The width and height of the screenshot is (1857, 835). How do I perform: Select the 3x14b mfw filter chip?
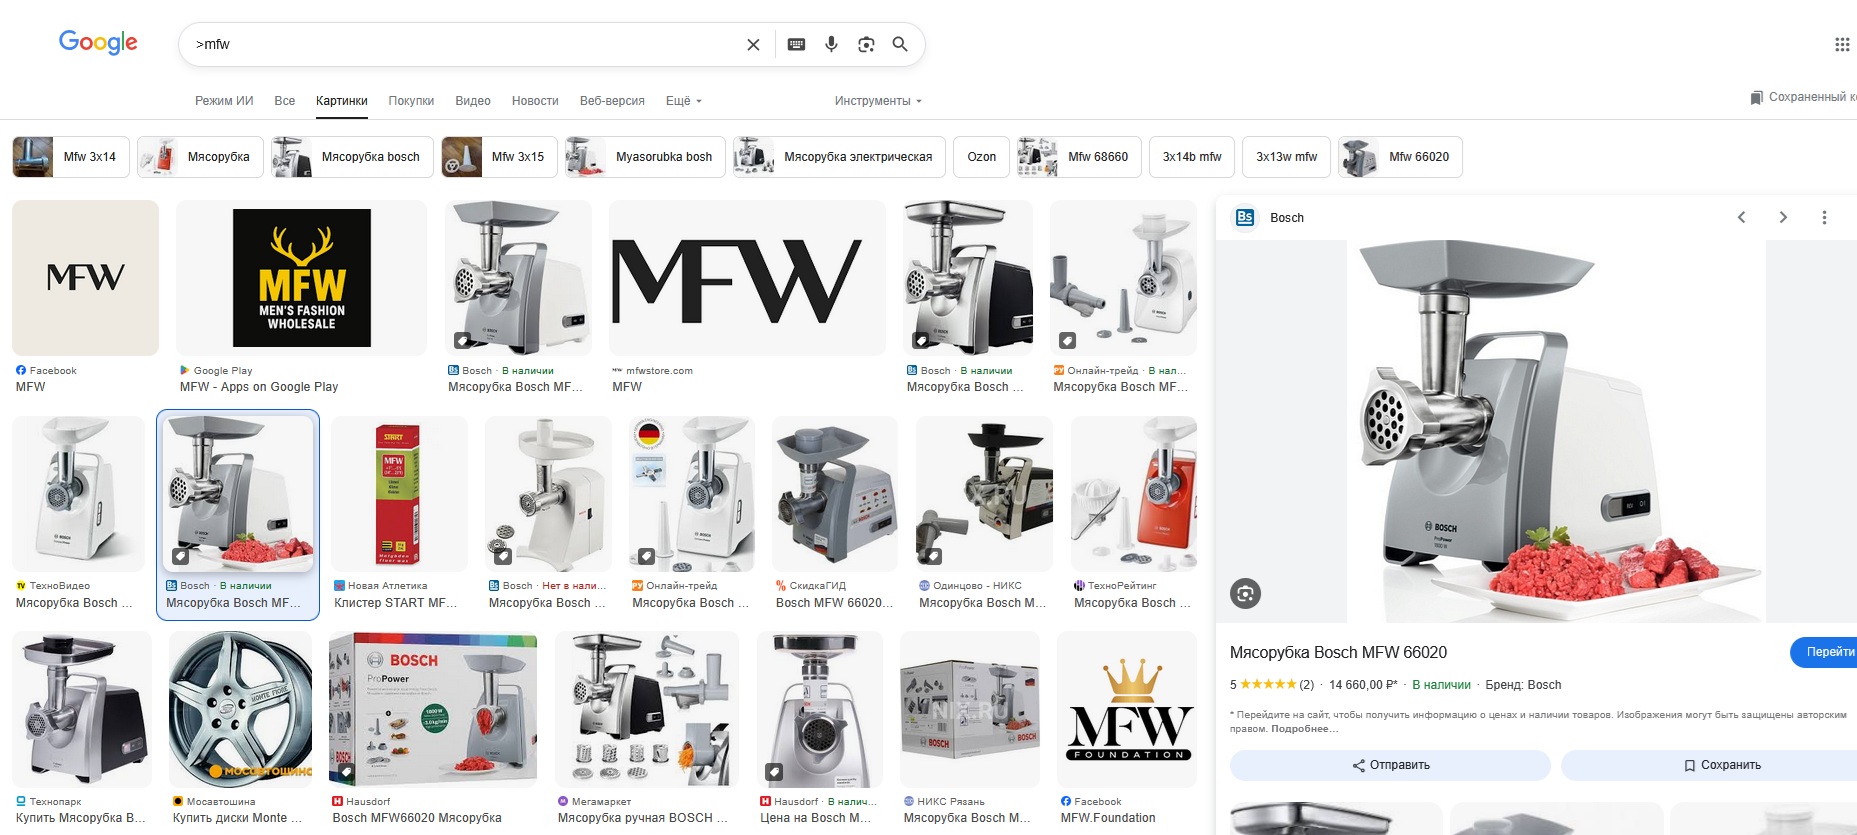1192,157
